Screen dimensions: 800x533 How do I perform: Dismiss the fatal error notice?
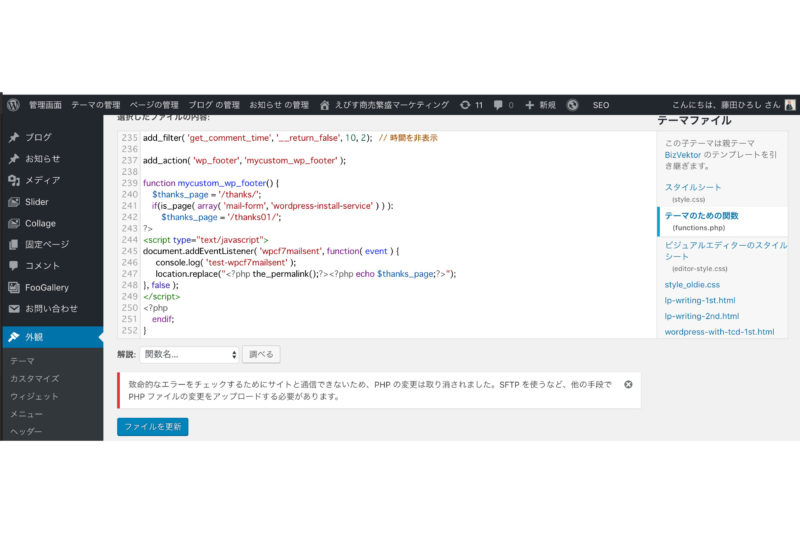click(628, 384)
